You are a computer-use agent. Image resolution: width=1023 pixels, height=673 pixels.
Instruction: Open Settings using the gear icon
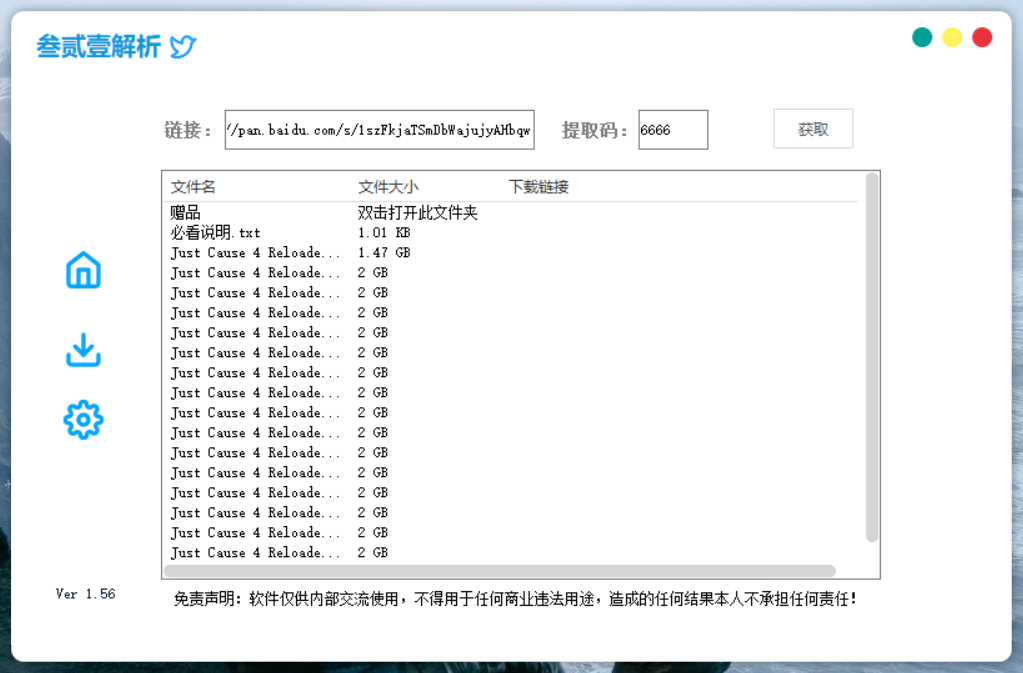tap(82, 419)
